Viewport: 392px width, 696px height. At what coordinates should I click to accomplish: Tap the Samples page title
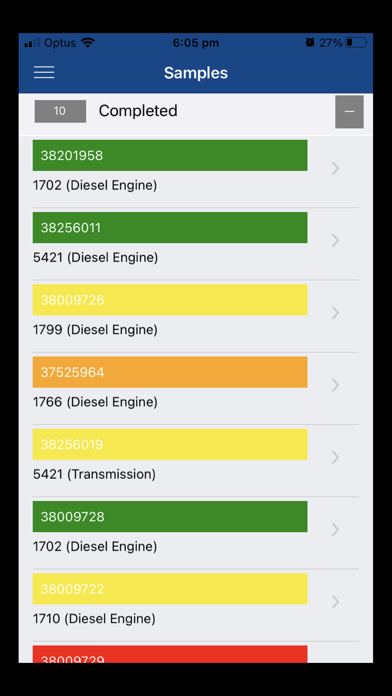click(196, 73)
